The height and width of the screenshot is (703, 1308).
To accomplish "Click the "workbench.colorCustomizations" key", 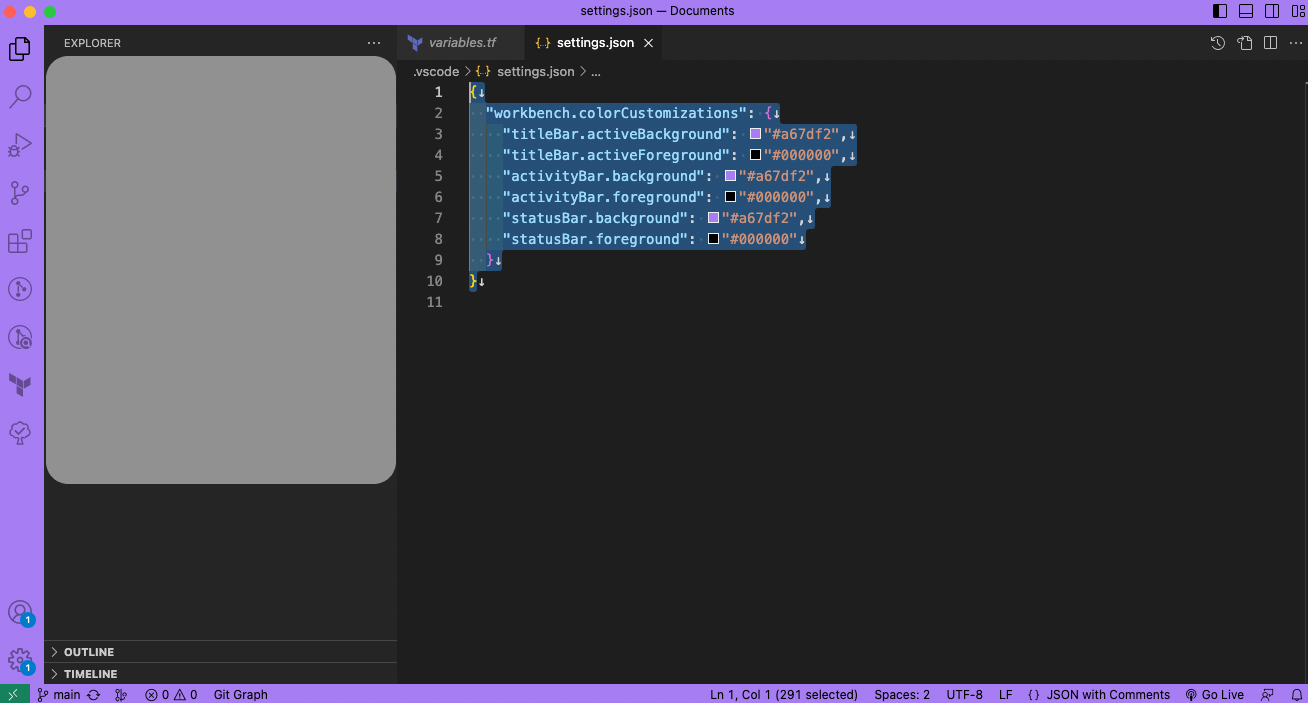I will (616, 113).
